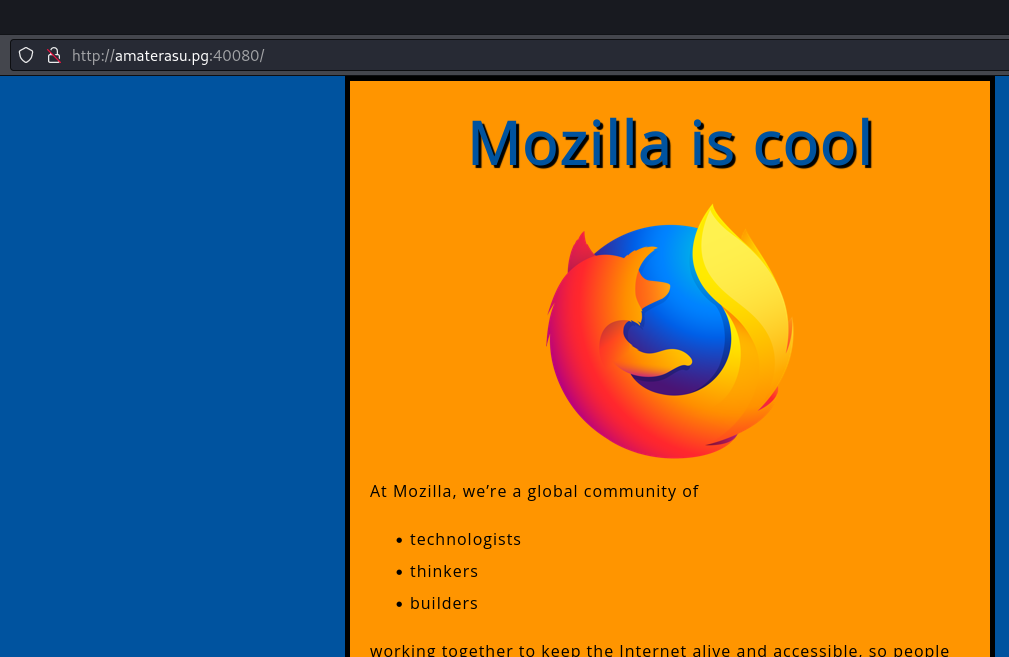Select the "technologists" list item
Screen dimensions: 1009x657
[465, 539]
